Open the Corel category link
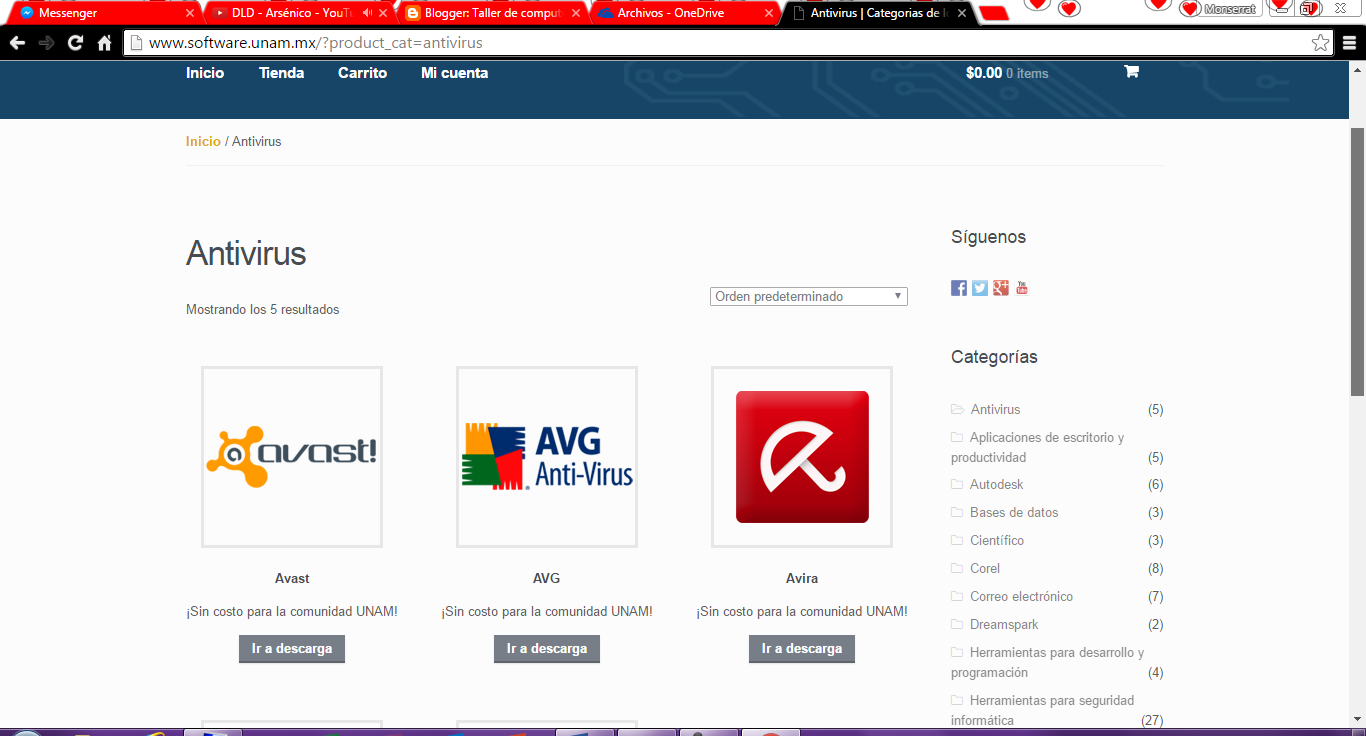1366x736 pixels. coord(985,569)
